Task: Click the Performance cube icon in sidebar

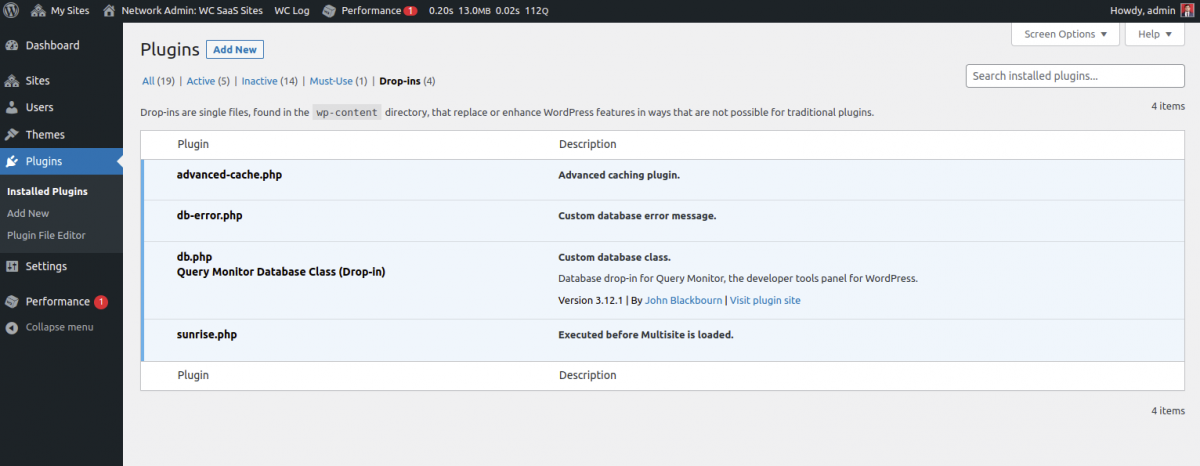Action: pyautogui.click(x=12, y=302)
